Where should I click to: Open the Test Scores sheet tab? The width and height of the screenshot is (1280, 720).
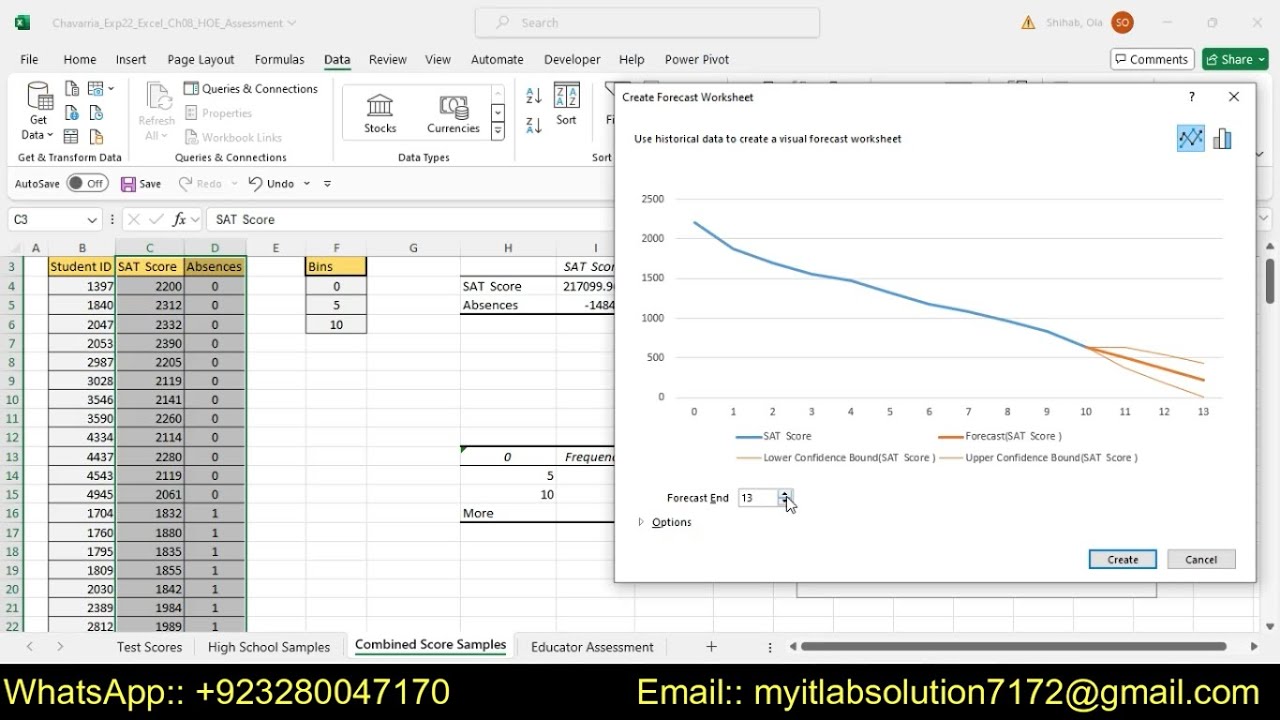[149, 647]
